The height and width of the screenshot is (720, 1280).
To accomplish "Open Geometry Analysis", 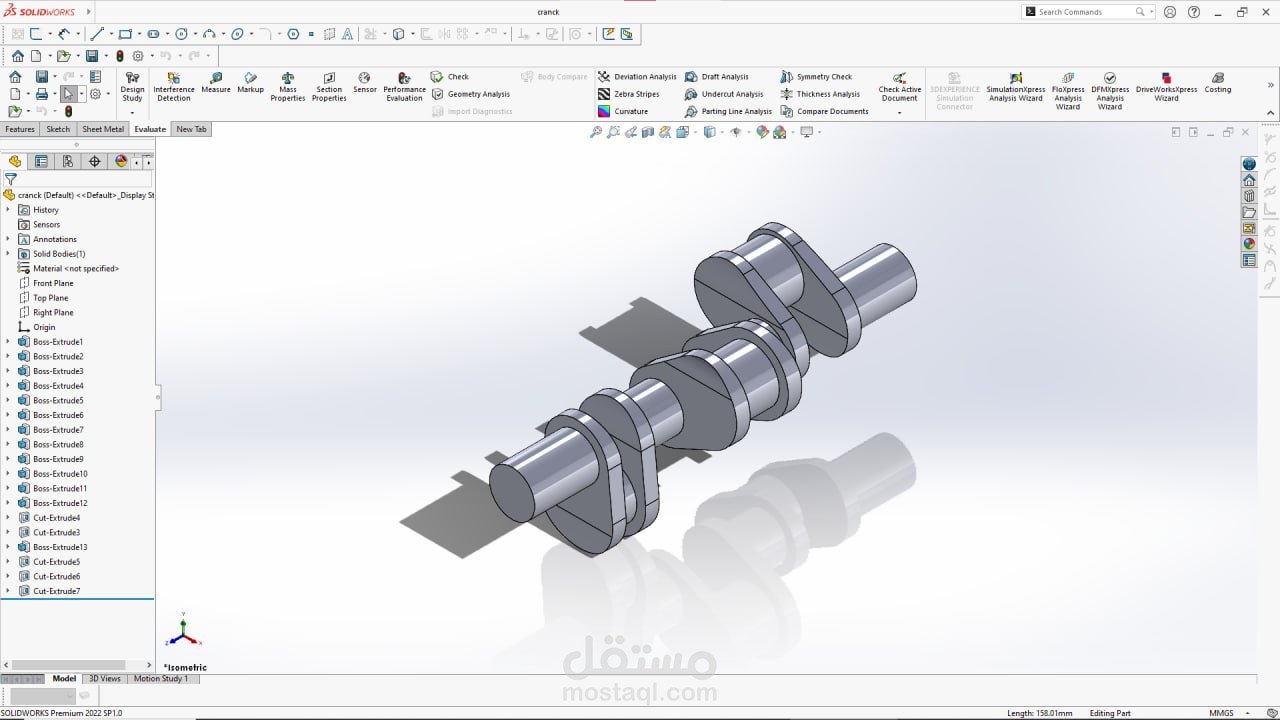I will pyautogui.click(x=471, y=94).
